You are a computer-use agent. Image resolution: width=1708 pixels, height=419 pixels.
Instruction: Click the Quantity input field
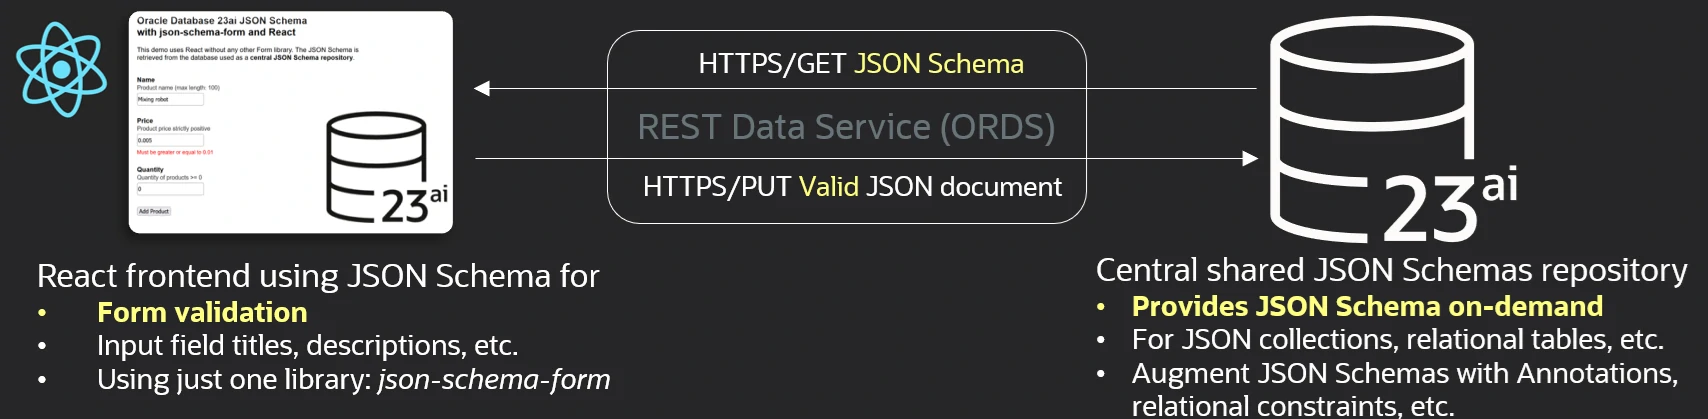(170, 189)
